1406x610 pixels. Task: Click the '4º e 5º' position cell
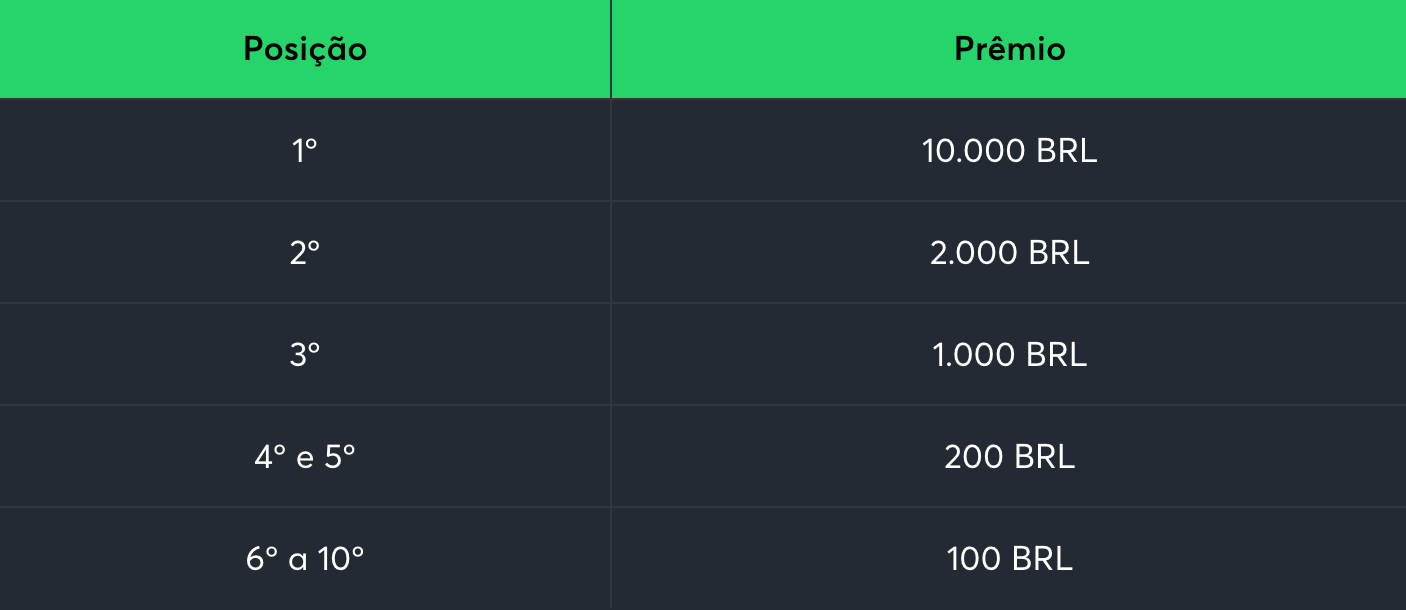pos(305,457)
